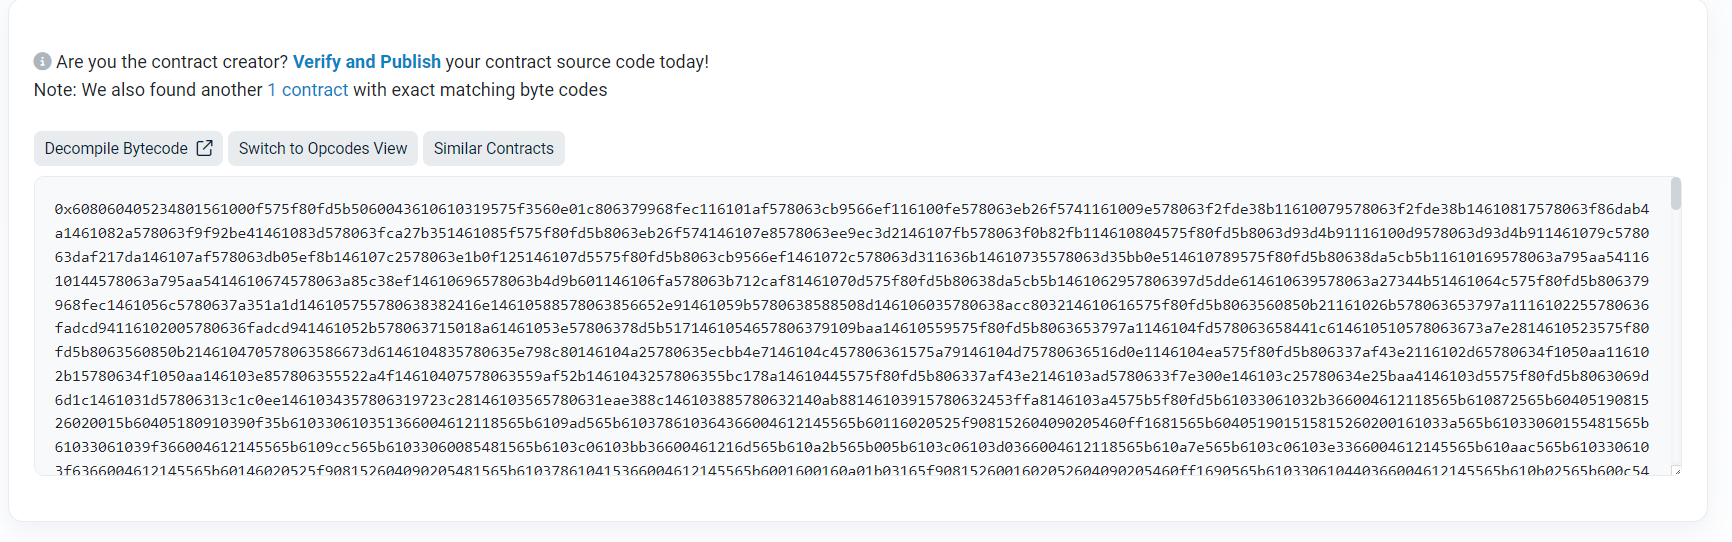
Task: Click the bytecode line starting with 6d1c1461031d
Action: pyautogui.click(x=851, y=400)
